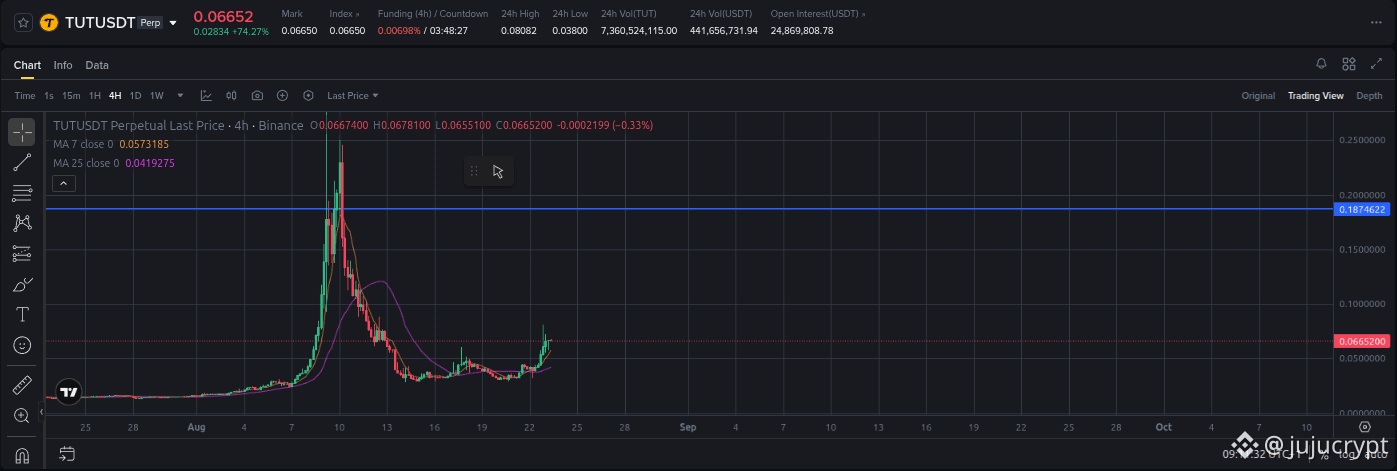Viewport: 1397px width, 471px height.
Task: Click the MA 25 close indicator legend
Action: pyautogui.click(x=114, y=163)
